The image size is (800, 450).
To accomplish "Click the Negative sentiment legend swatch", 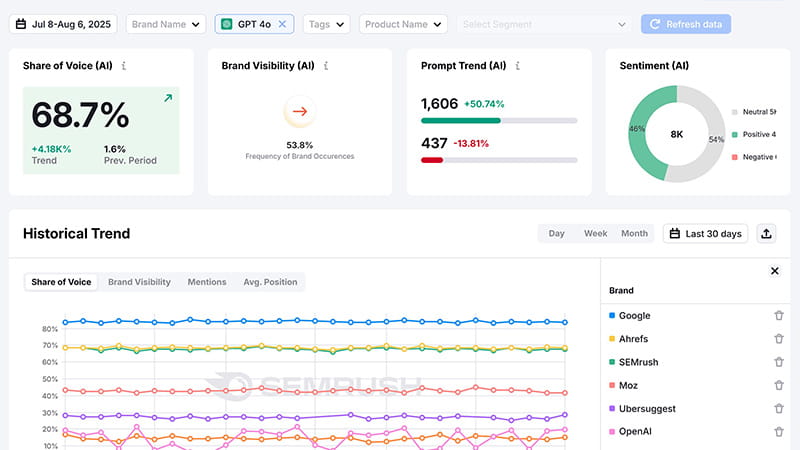I will click(735, 157).
